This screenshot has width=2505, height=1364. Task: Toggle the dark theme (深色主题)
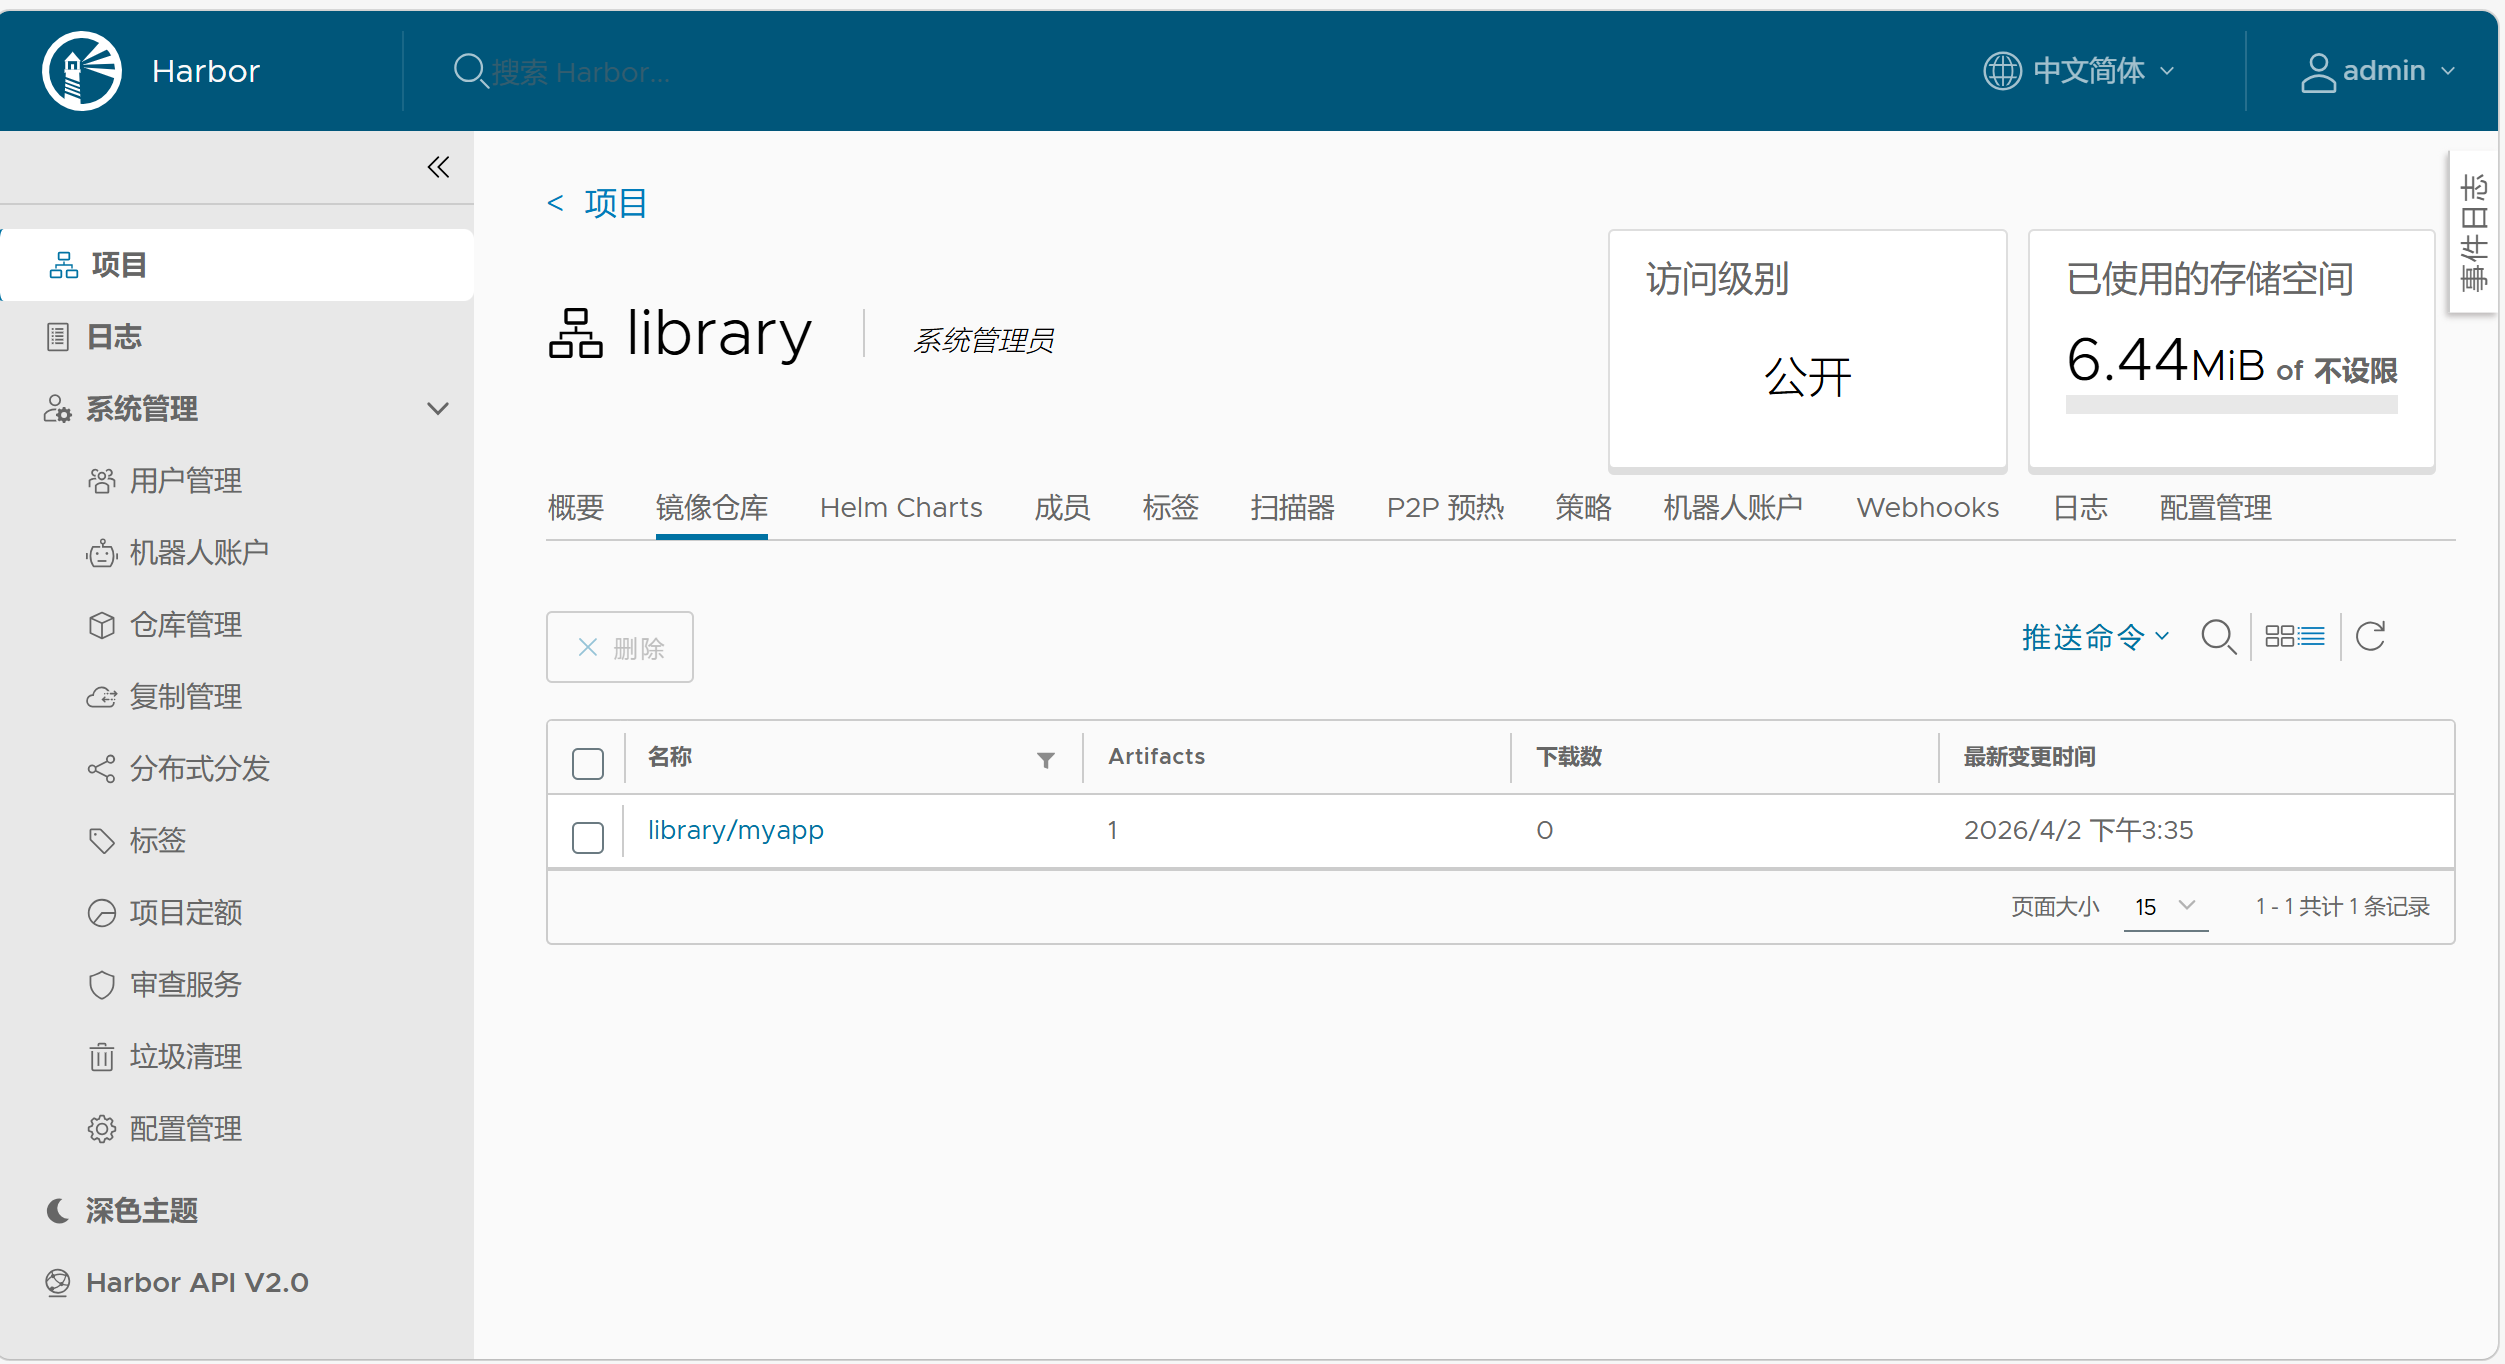[141, 1211]
